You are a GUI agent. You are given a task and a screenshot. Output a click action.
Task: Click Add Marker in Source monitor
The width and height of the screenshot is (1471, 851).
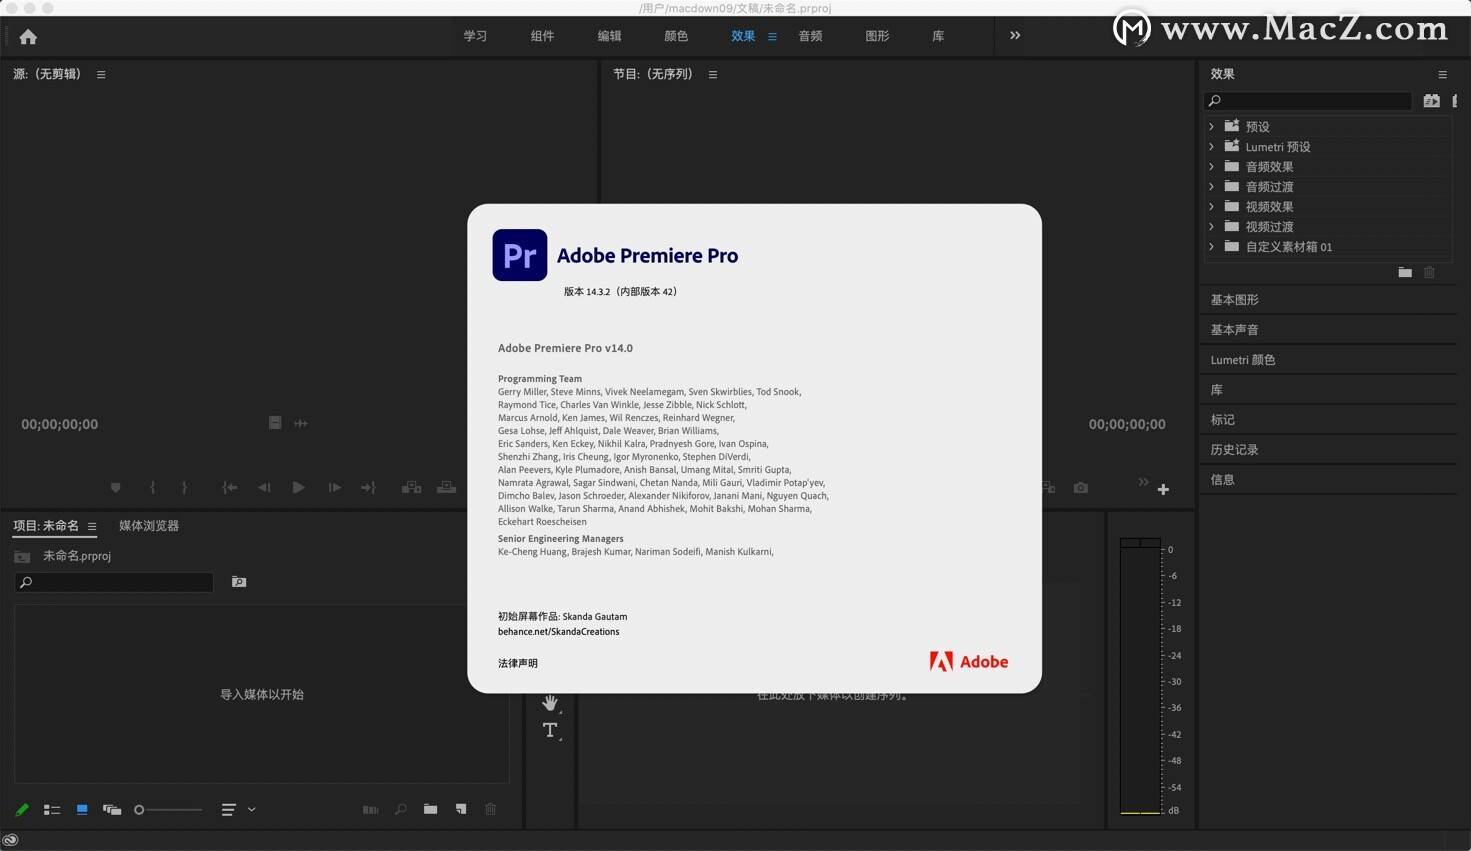click(115, 488)
